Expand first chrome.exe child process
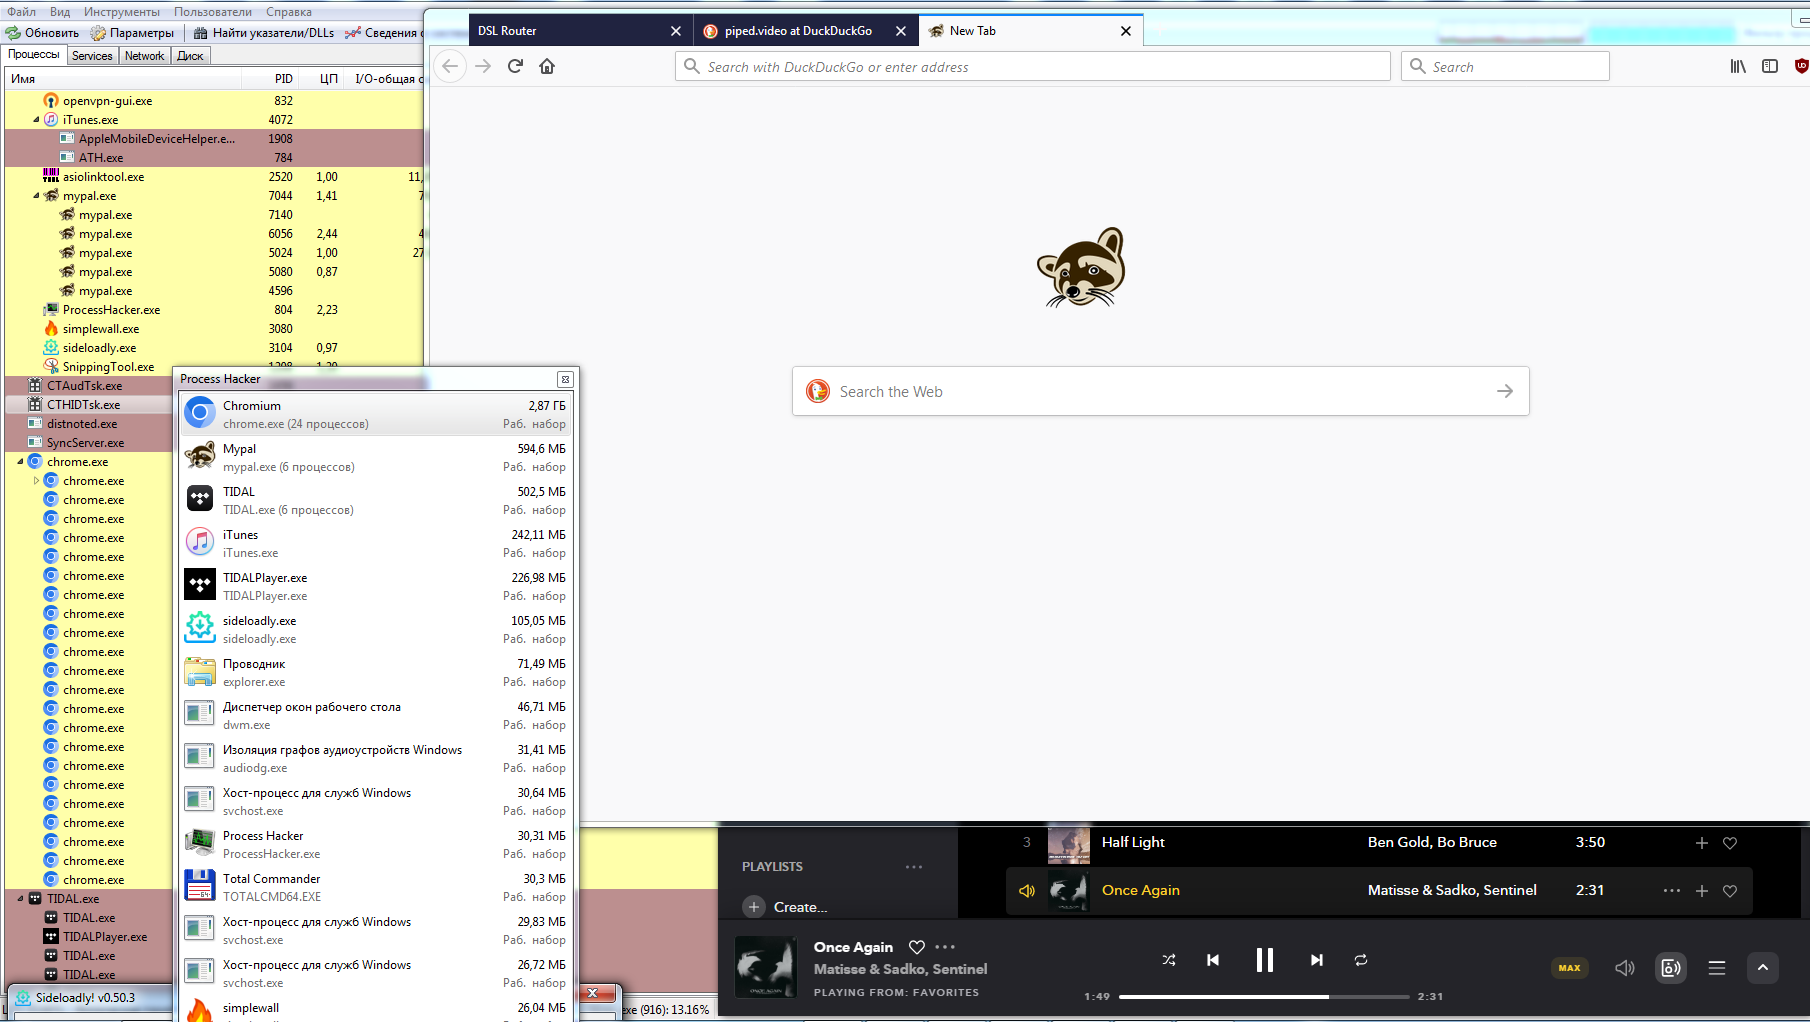The height and width of the screenshot is (1022, 1810). (37, 481)
